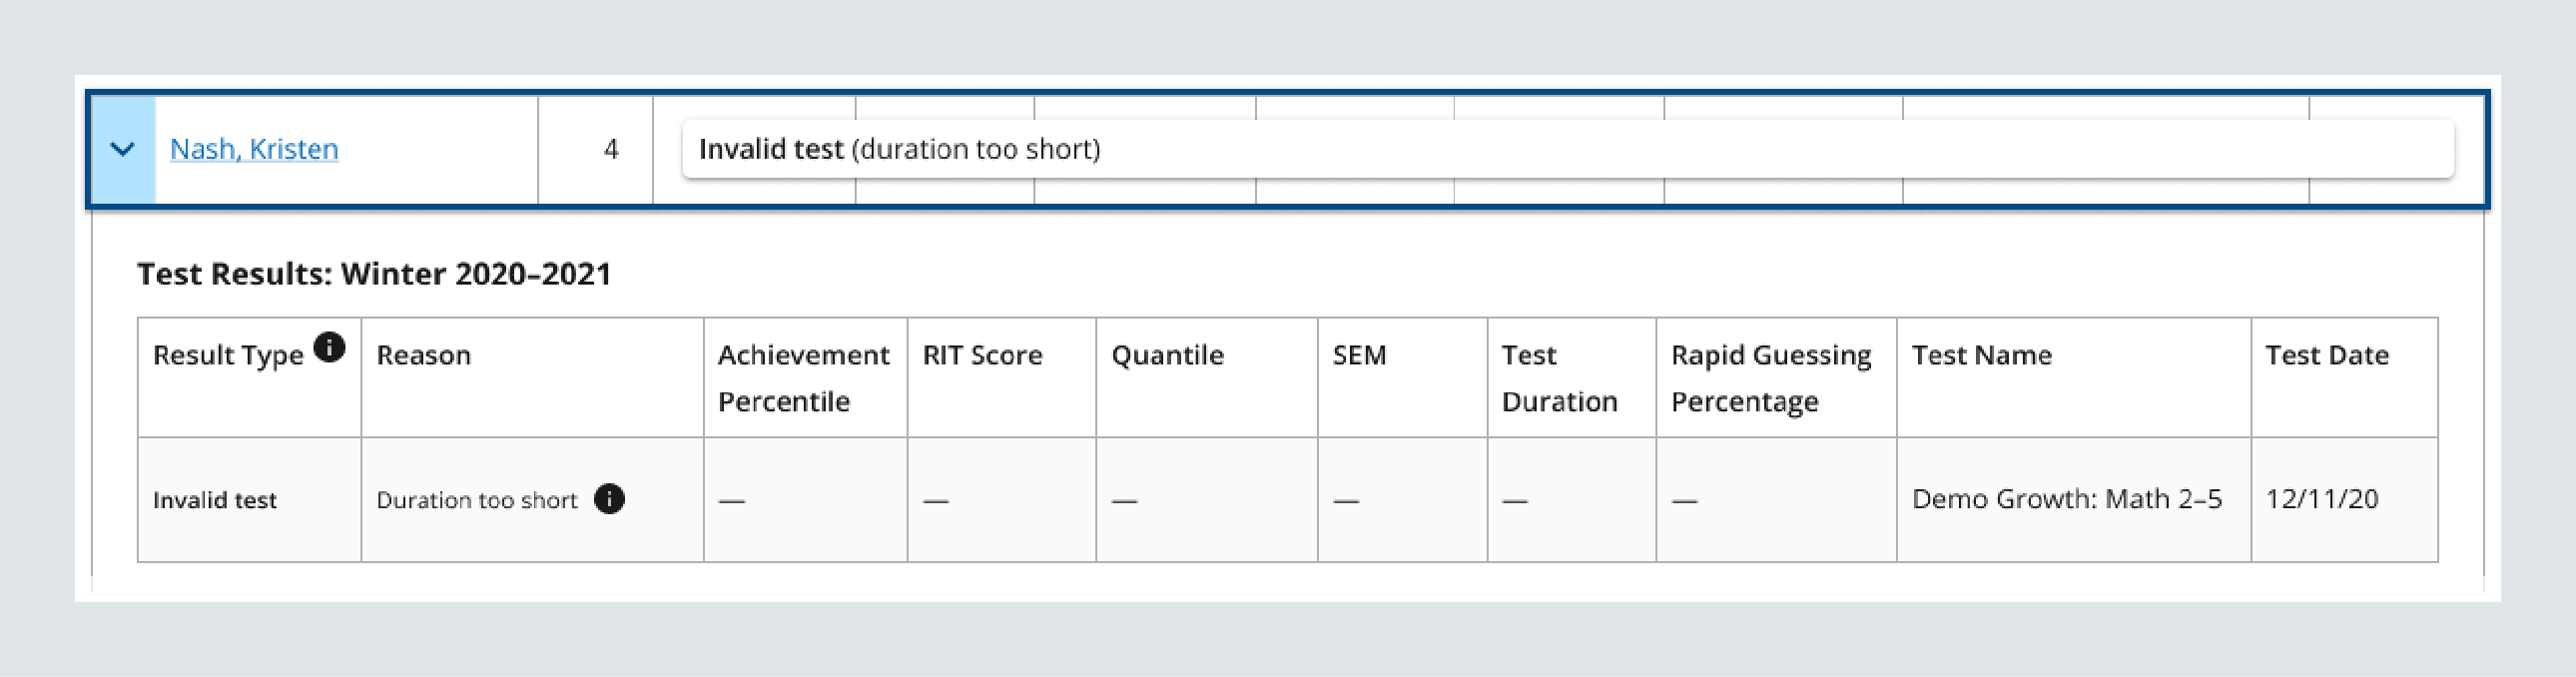The height and width of the screenshot is (677, 2576).
Task: Click the Invalid test result type cell
Action: (x=214, y=500)
